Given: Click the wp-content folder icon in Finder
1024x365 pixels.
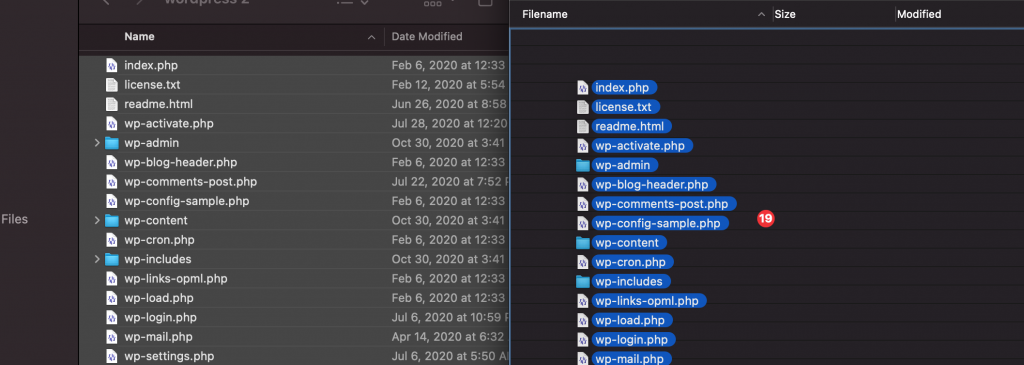Looking at the screenshot, I should point(112,221).
